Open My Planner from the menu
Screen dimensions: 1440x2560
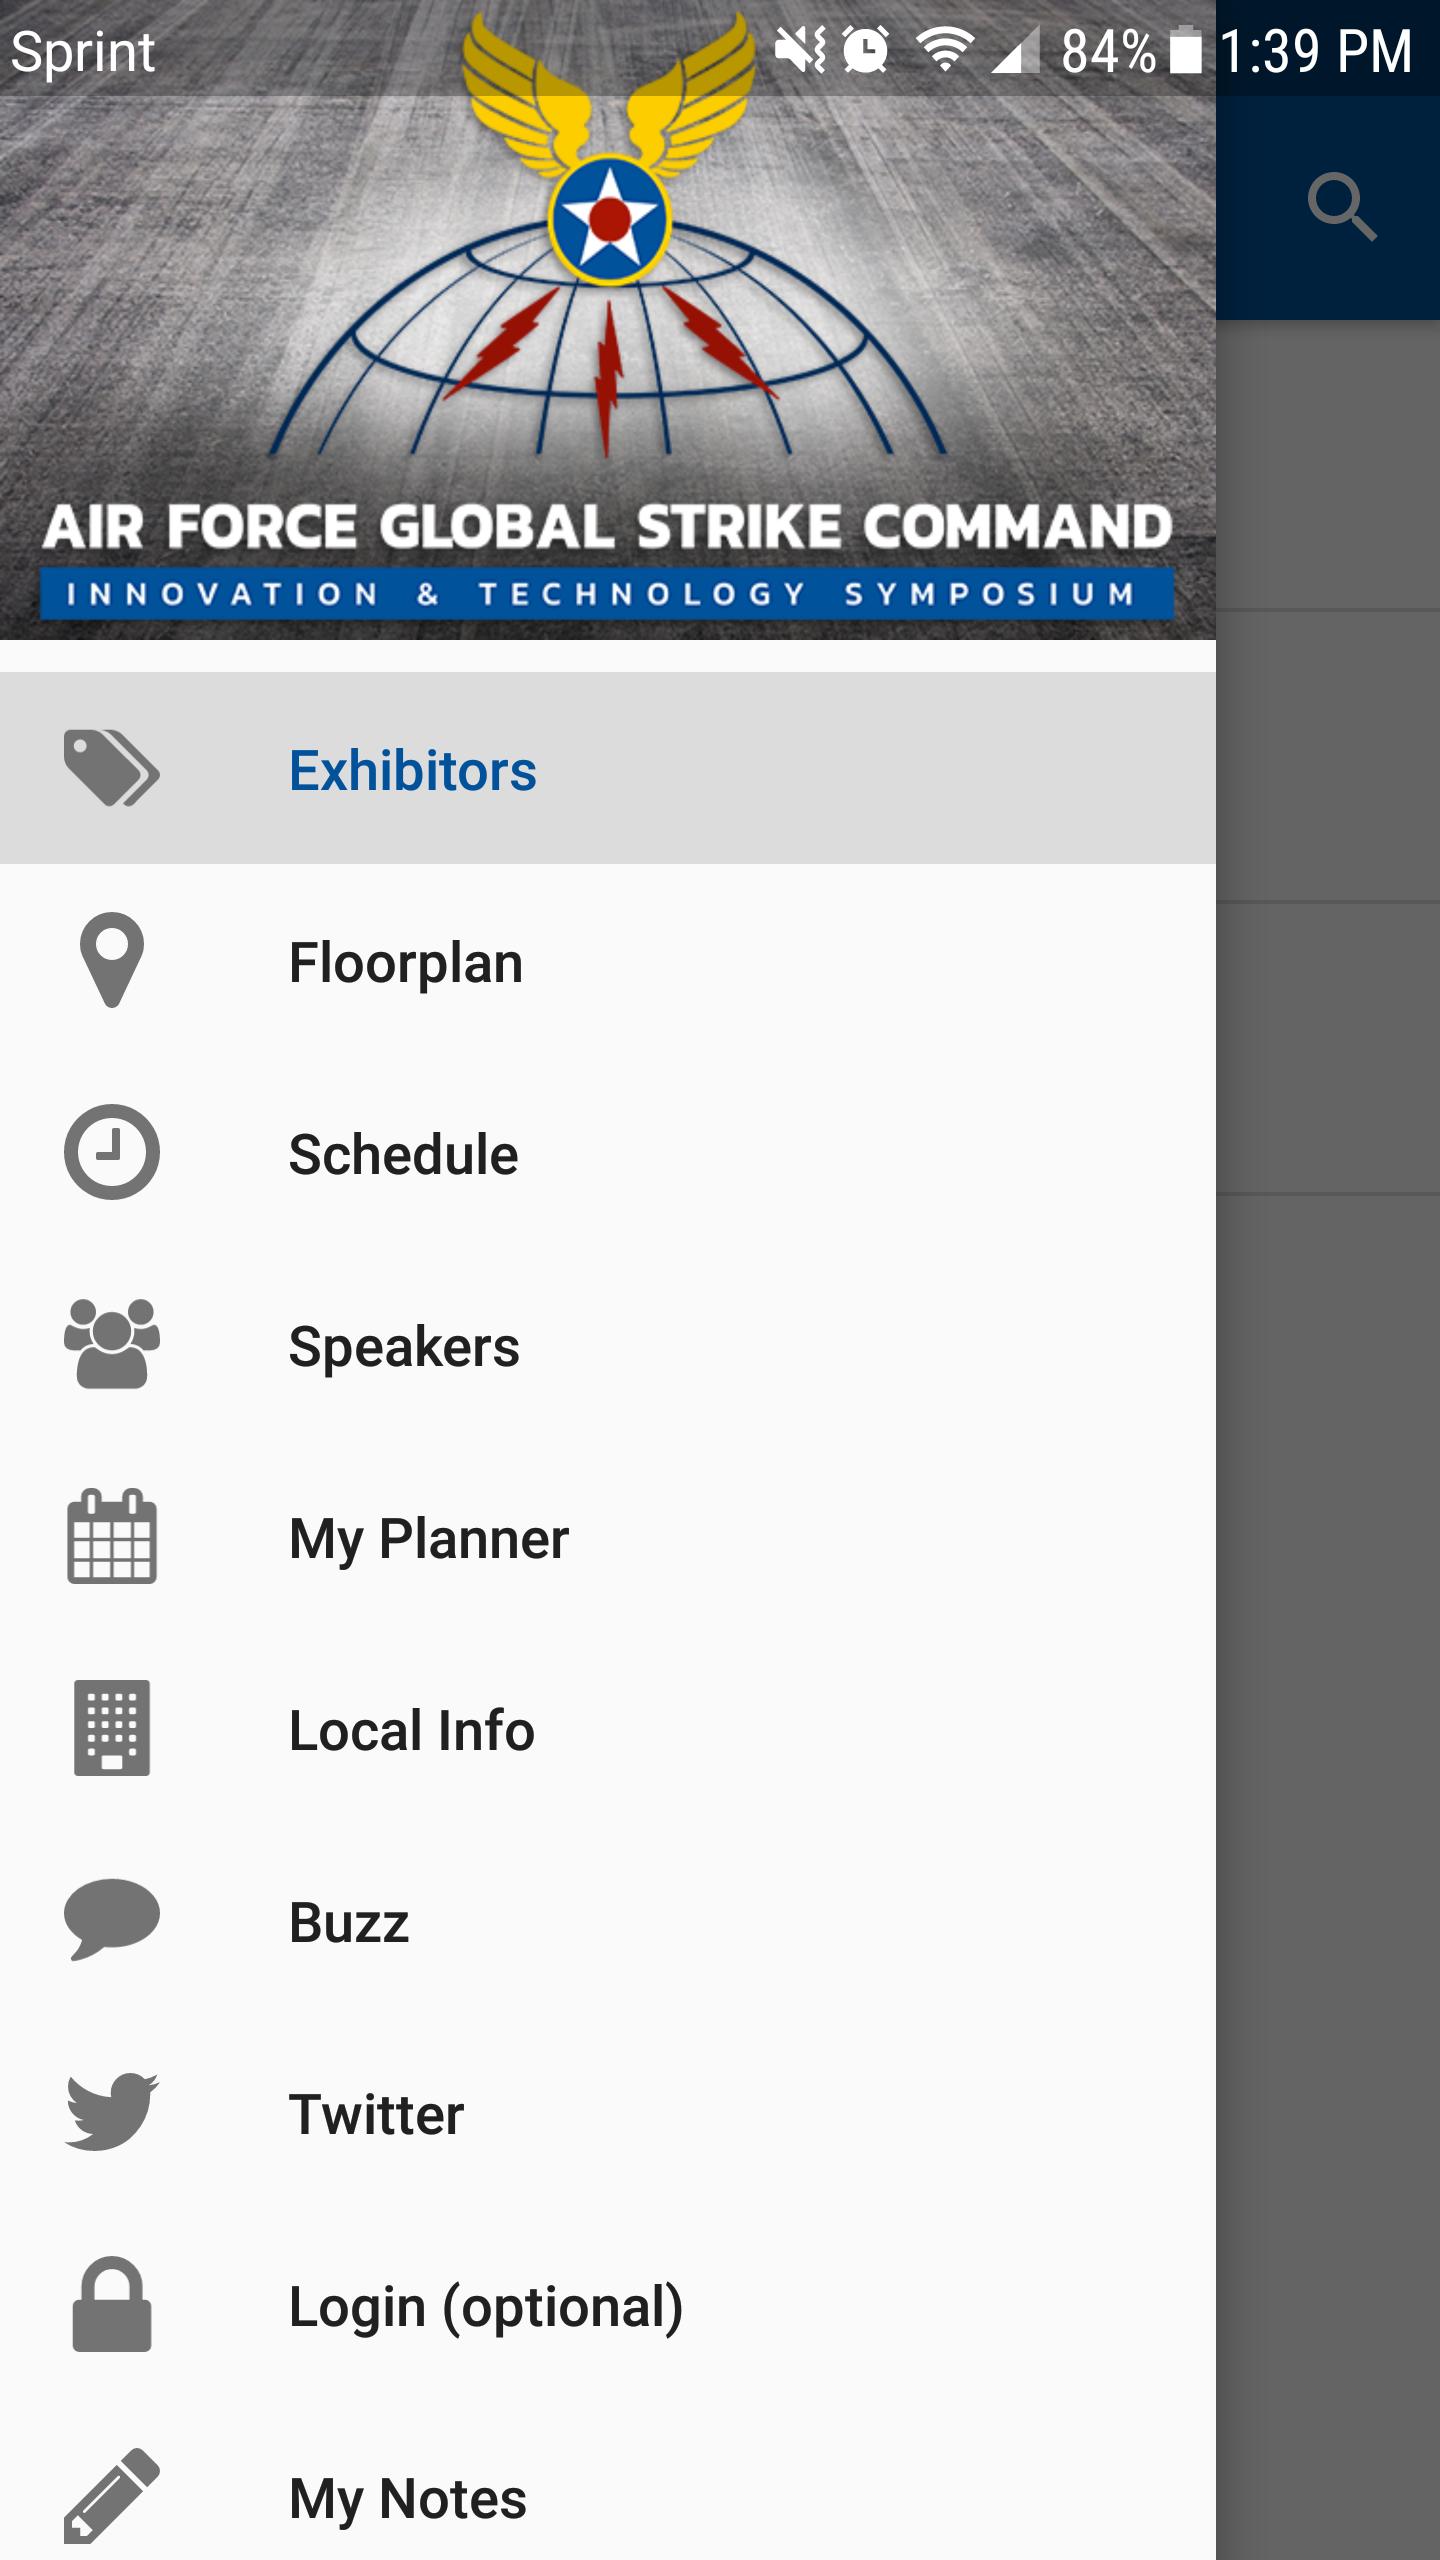point(428,1538)
